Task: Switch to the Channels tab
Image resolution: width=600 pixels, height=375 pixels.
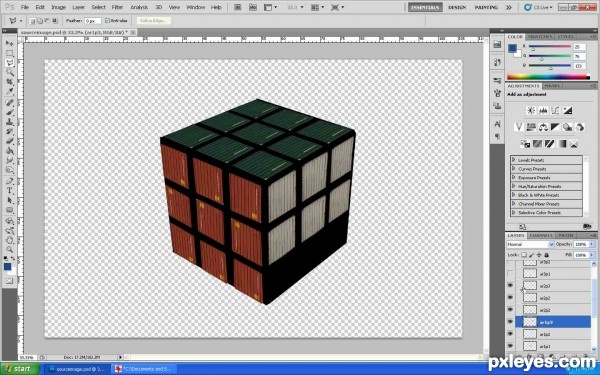Action: coord(541,235)
